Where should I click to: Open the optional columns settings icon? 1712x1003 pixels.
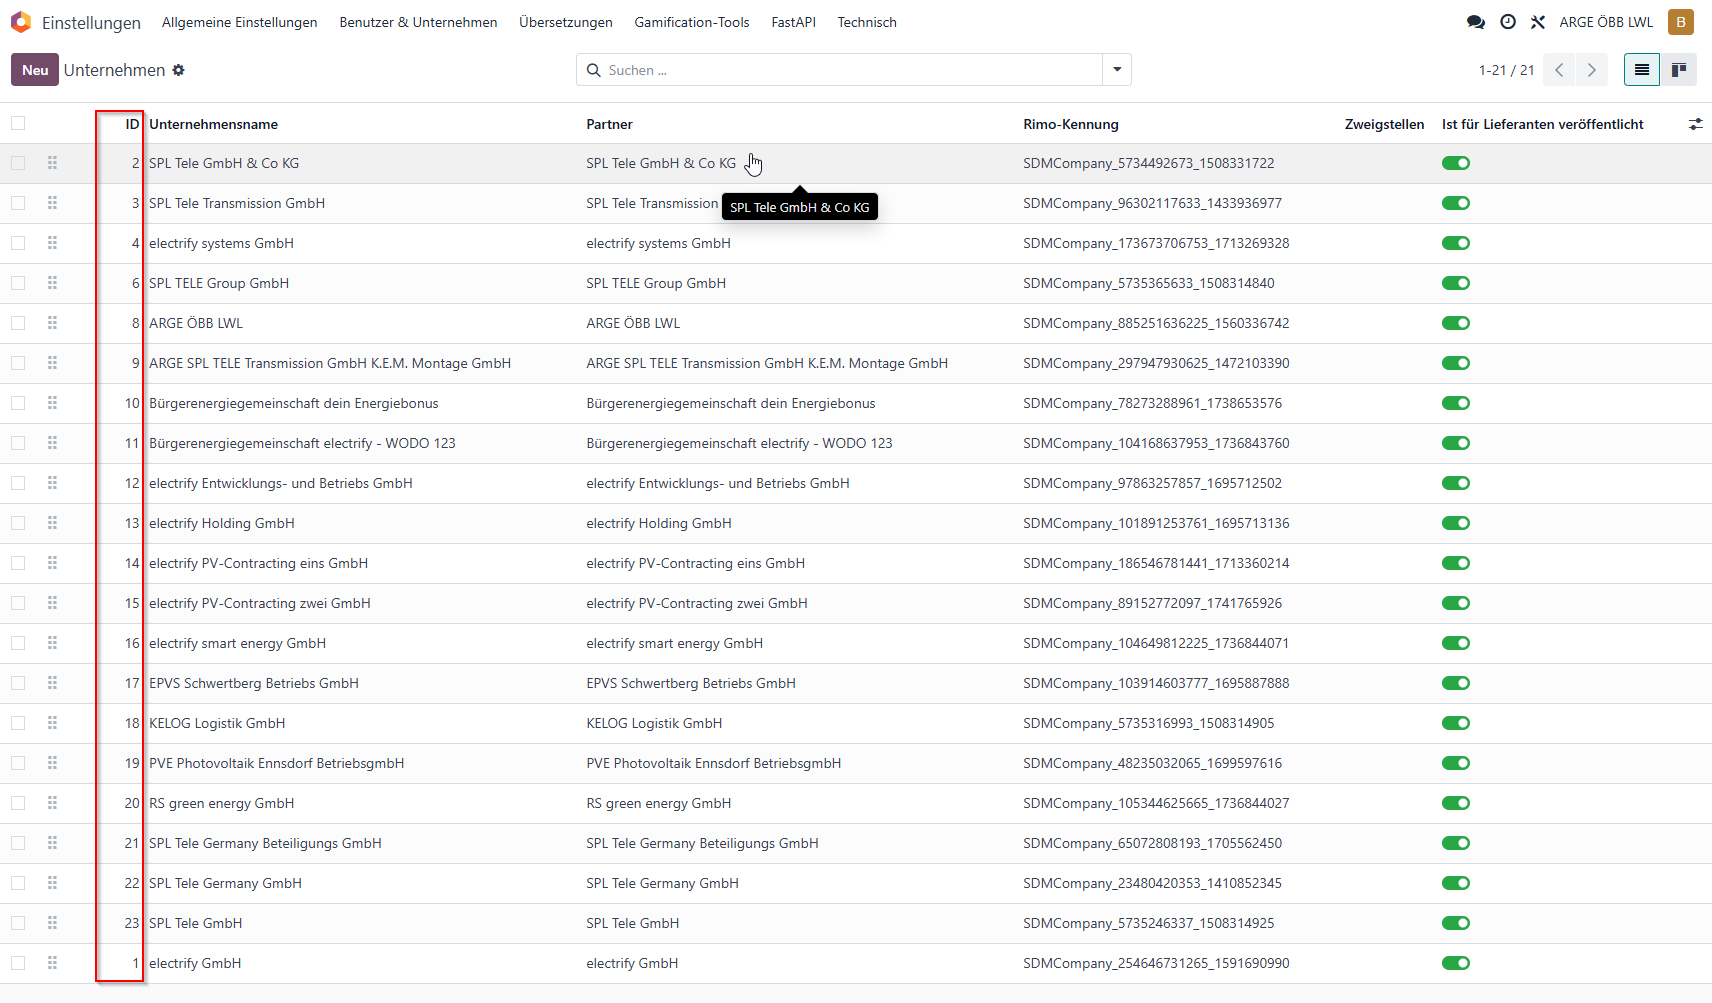pos(1695,124)
